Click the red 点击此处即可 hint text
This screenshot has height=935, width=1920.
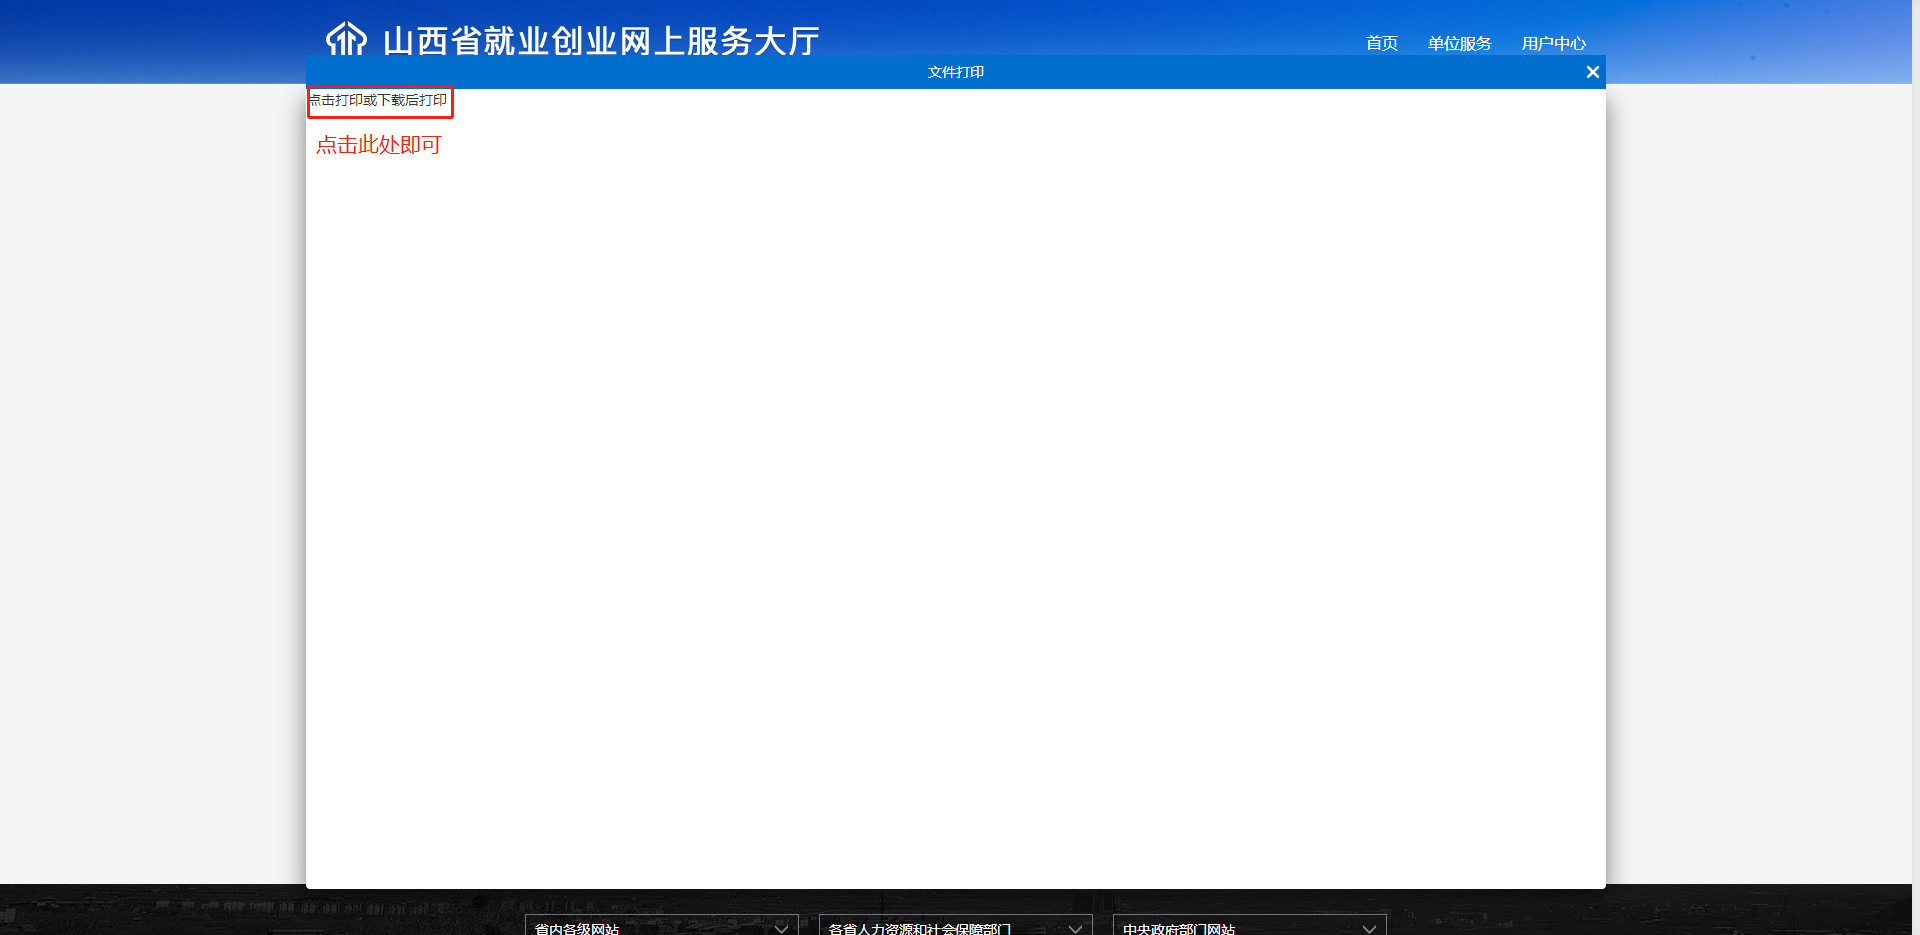click(379, 145)
